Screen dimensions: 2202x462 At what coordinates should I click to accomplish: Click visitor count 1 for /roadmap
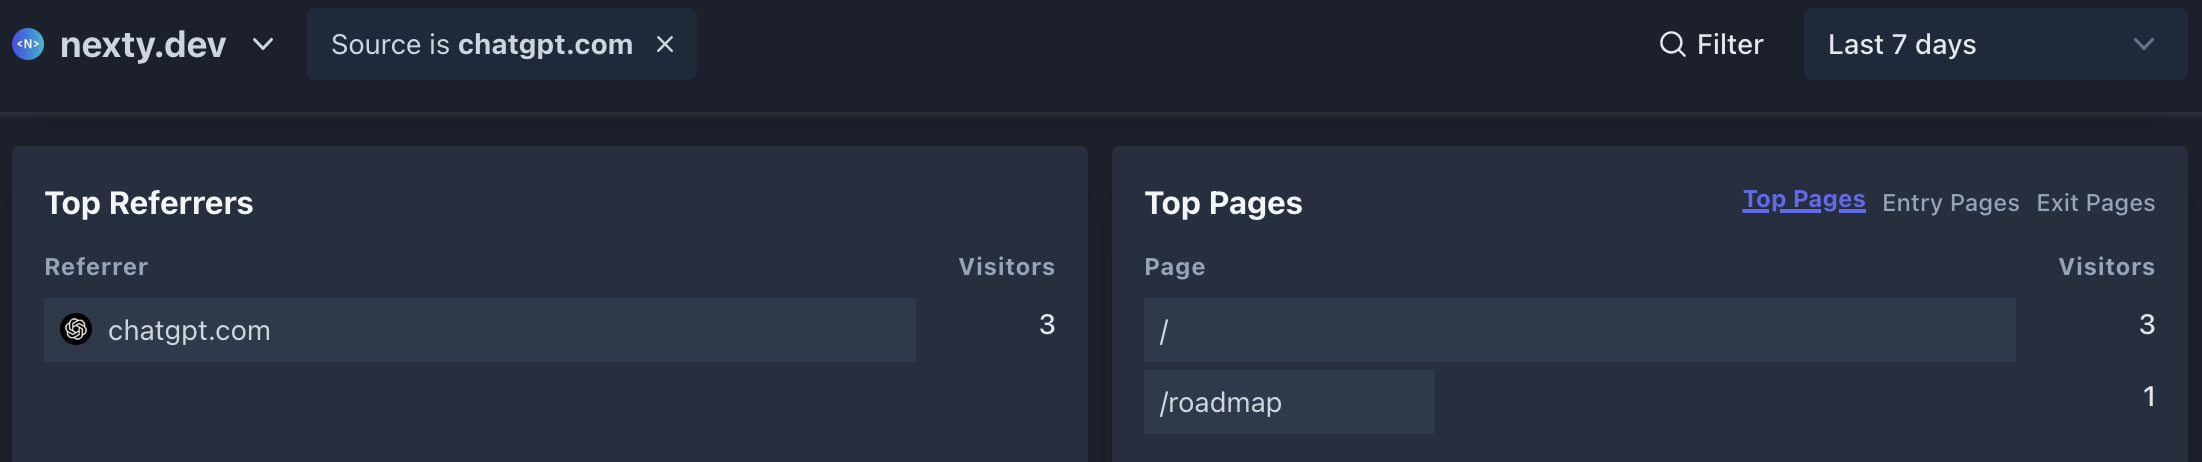tap(2149, 396)
